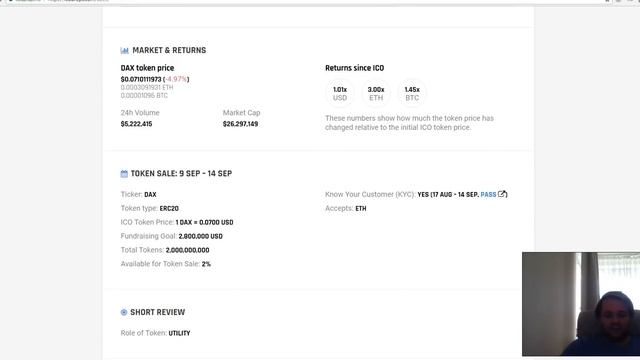Click the ERC20 token type value
This screenshot has height=360, width=640.
[x=169, y=209]
